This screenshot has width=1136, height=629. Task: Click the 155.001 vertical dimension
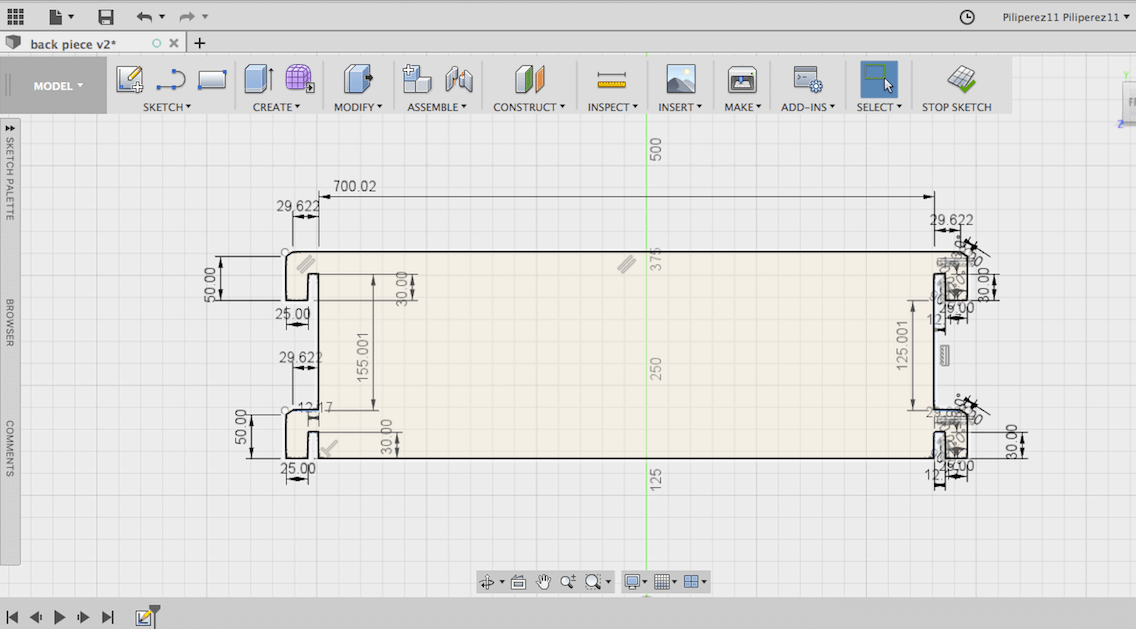point(363,357)
